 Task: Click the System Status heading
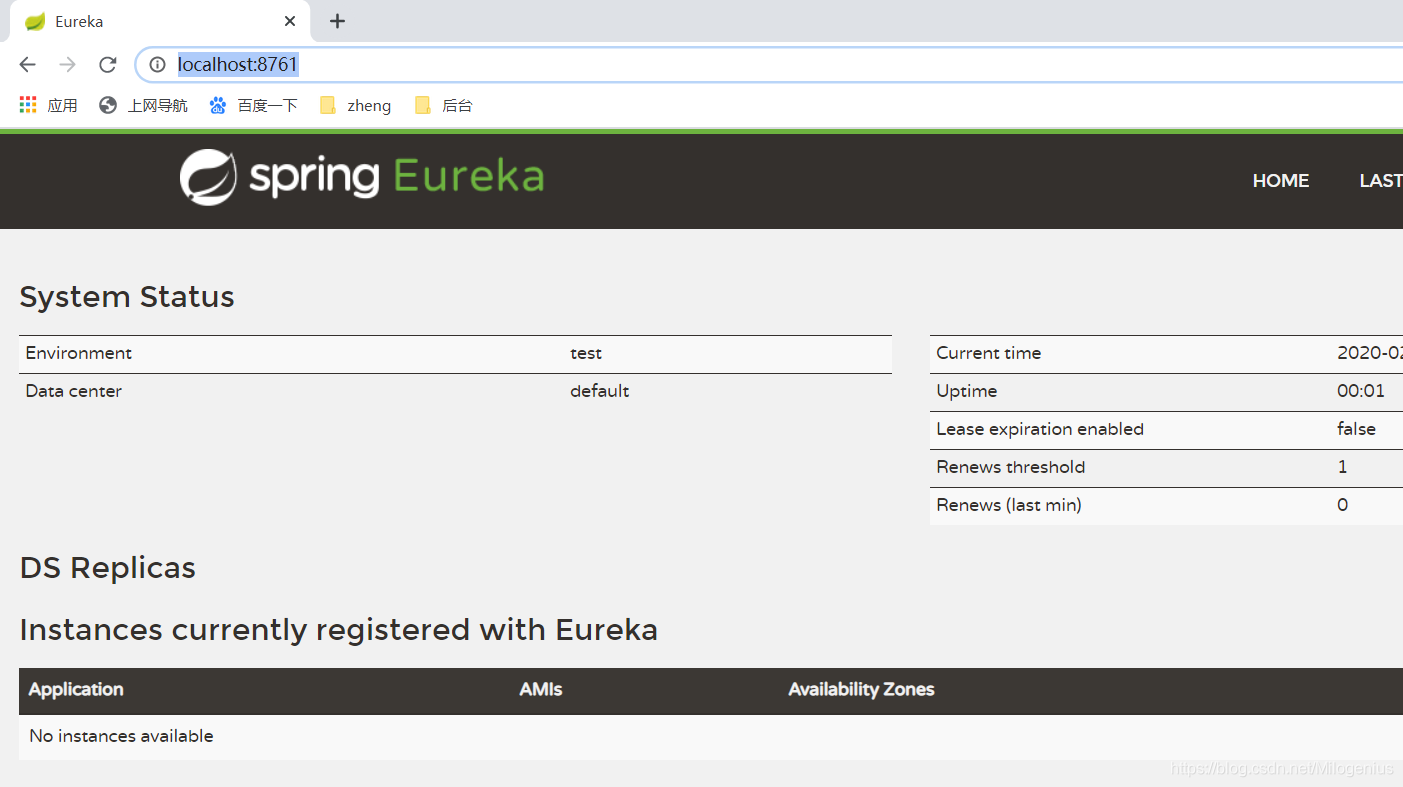(x=127, y=297)
